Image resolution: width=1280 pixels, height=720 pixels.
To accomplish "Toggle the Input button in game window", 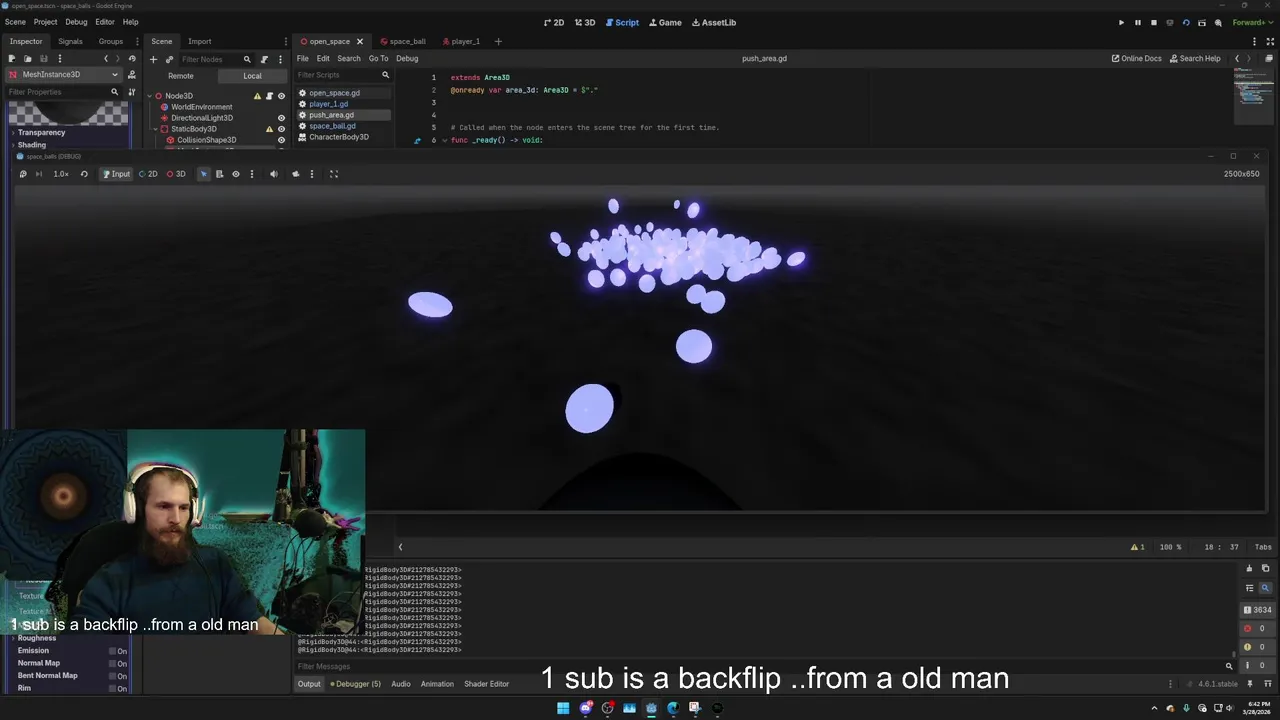I will [116, 174].
